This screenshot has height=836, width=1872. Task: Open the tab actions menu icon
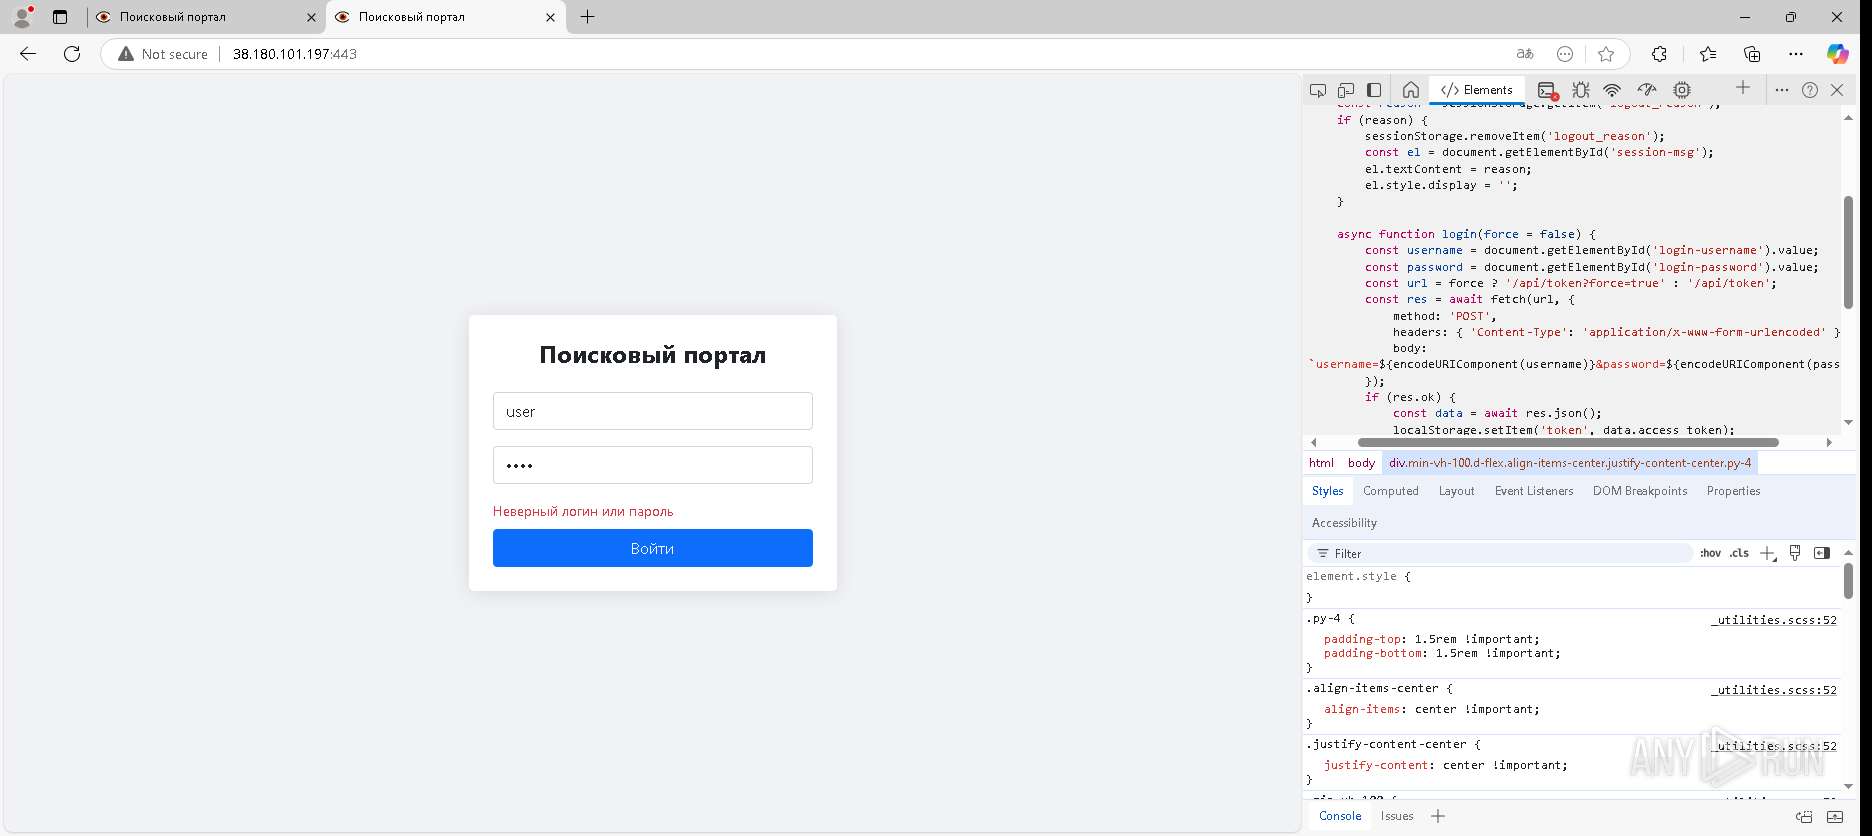tap(60, 17)
